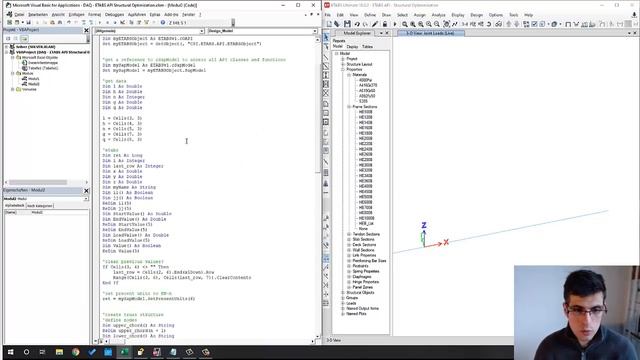Viewport: 640px width, 360px height.
Task: Expand the Loads node in Model Explorer
Action: (x=343, y=303)
